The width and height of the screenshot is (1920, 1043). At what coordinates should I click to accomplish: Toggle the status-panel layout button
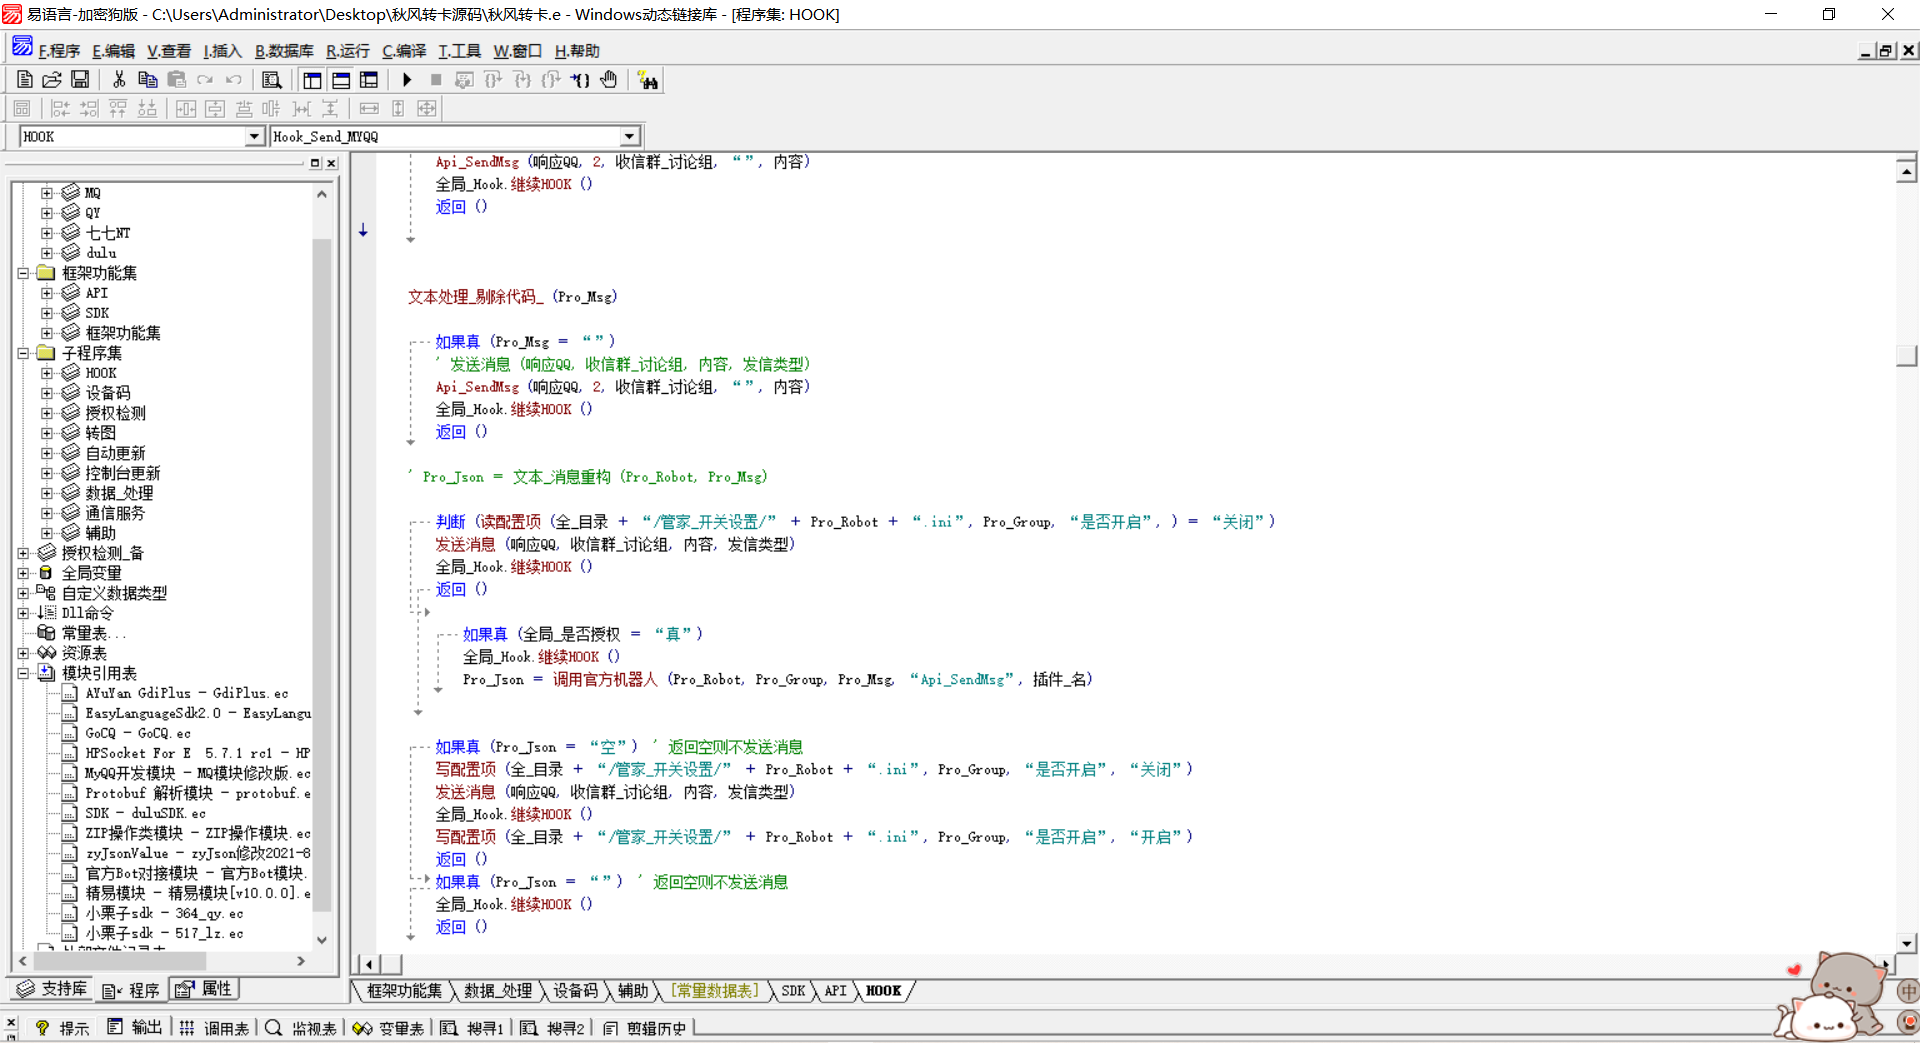pyautogui.click(x=341, y=80)
